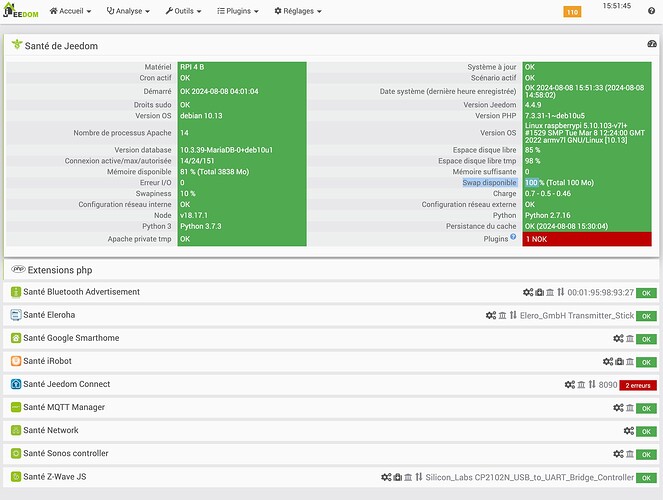663x500 pixels.
Task: Open gears configuration icon in Jeedom Connect row
Action: pos(570,385)
